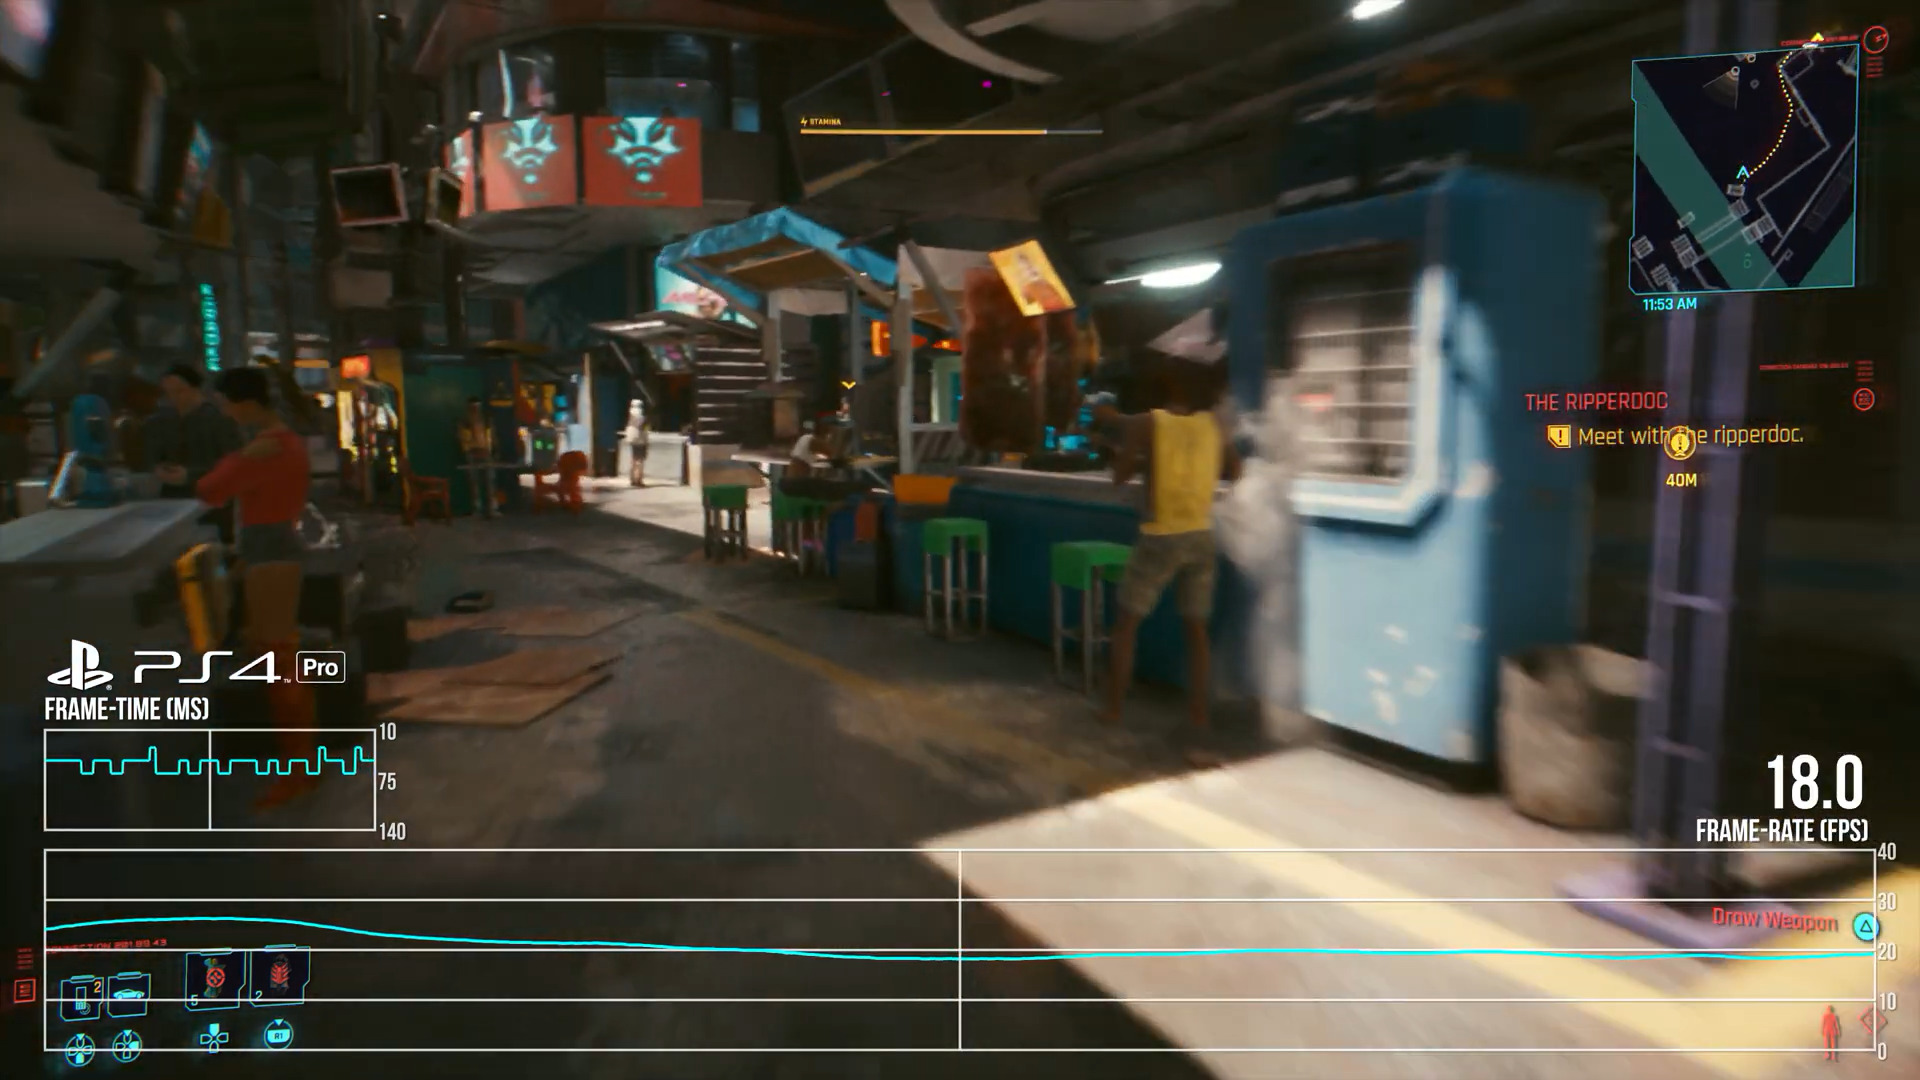Select the grenade gadget slot with count 2
The image size is (1920, 1080).
[x=279, y=975]
